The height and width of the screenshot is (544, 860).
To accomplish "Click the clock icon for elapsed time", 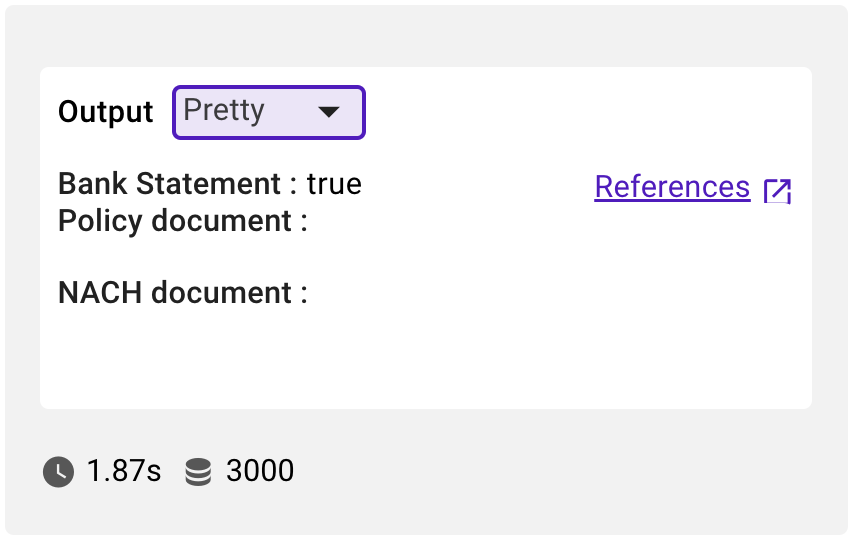I will (x=59, y=472).
